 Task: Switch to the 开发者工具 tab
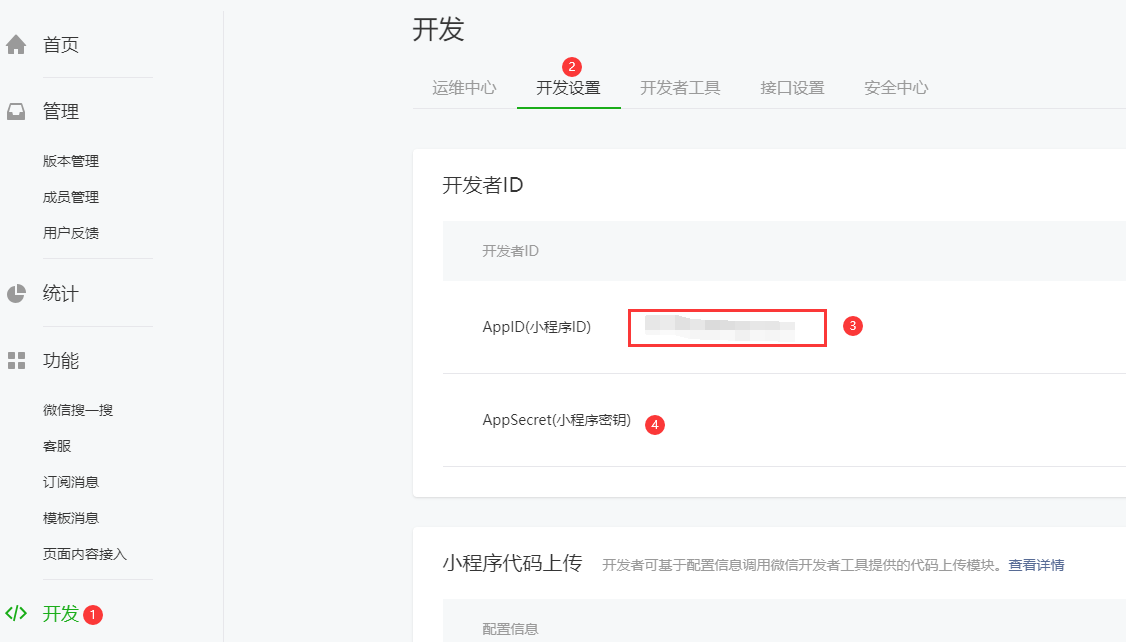[680, 88]
